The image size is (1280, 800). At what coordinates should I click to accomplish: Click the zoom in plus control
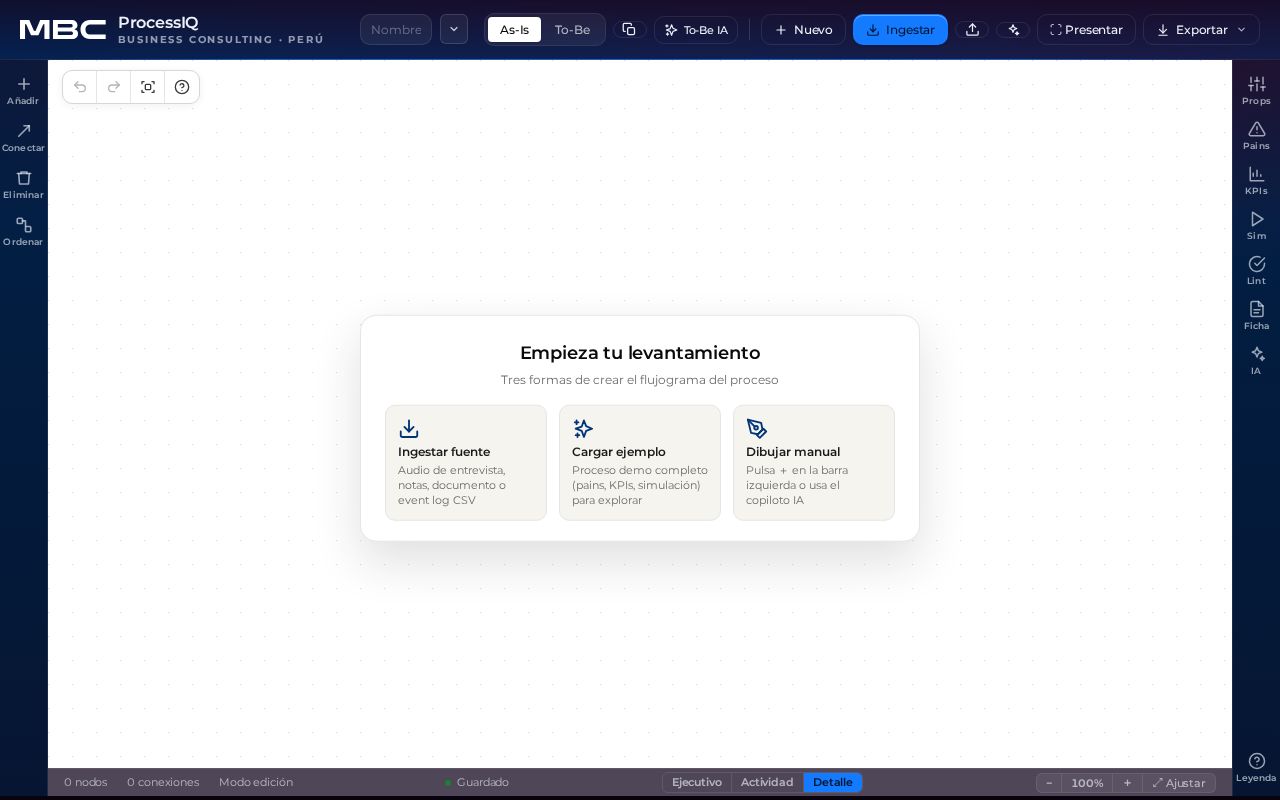click(x=1127, y=783)
